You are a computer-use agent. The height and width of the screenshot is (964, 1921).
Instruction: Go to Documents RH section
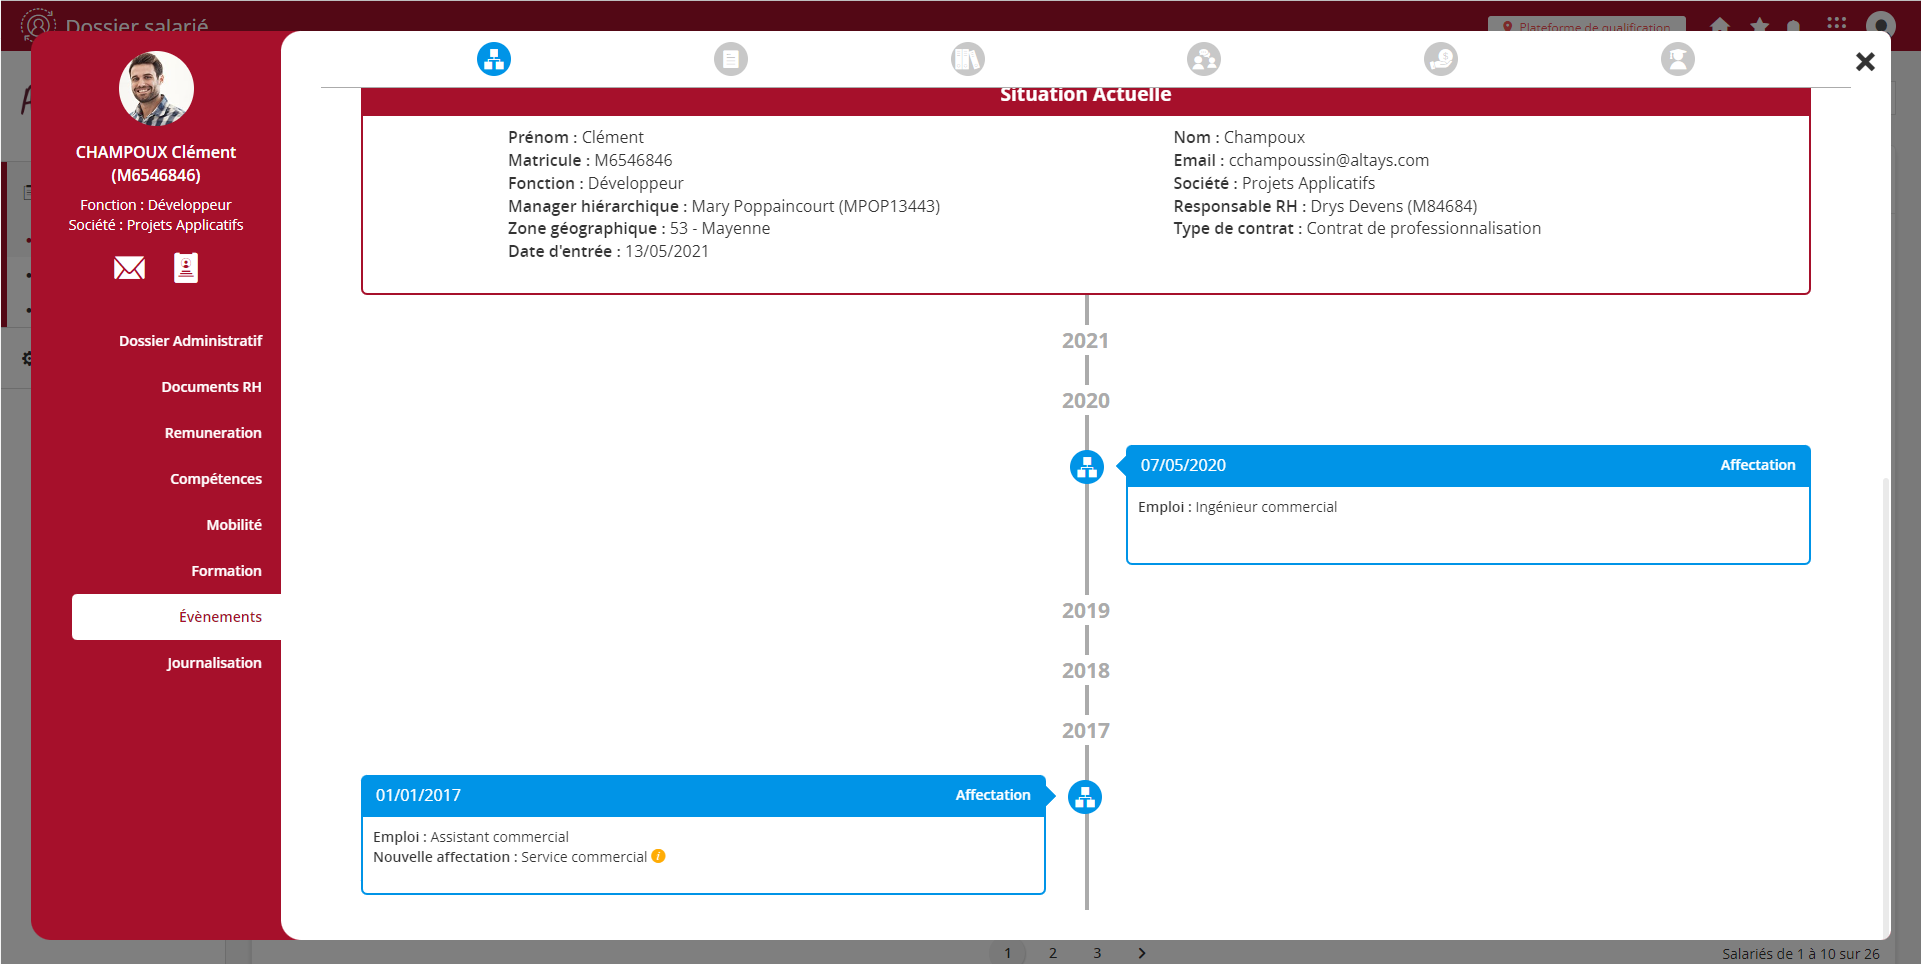[211, 387]
